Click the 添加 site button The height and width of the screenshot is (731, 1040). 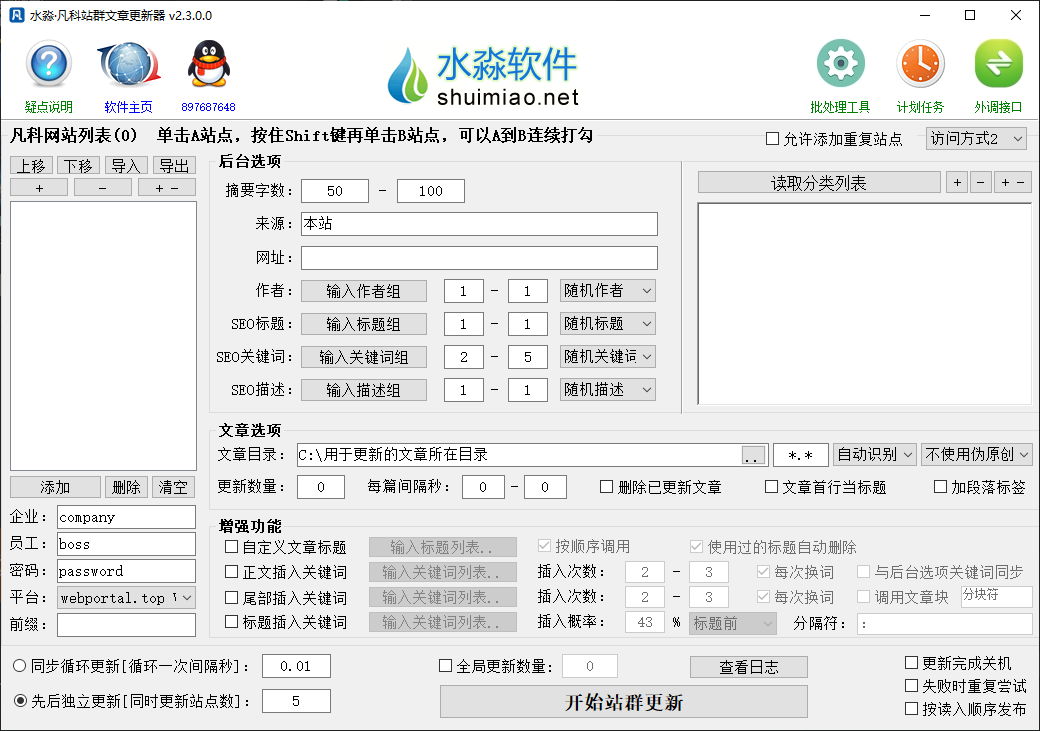tap(56, 487)
